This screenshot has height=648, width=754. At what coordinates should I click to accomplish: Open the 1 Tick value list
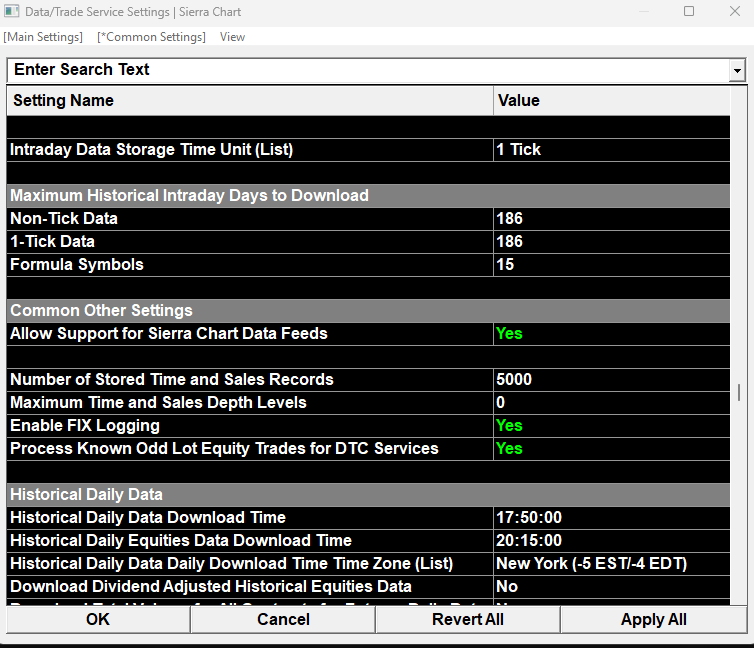[x=612, y=150]
